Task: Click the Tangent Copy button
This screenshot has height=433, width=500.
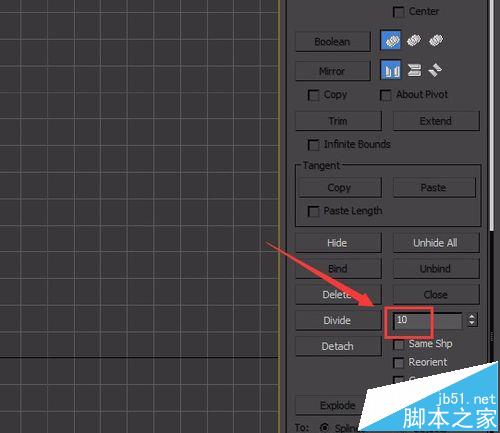Action: point(340,187)
